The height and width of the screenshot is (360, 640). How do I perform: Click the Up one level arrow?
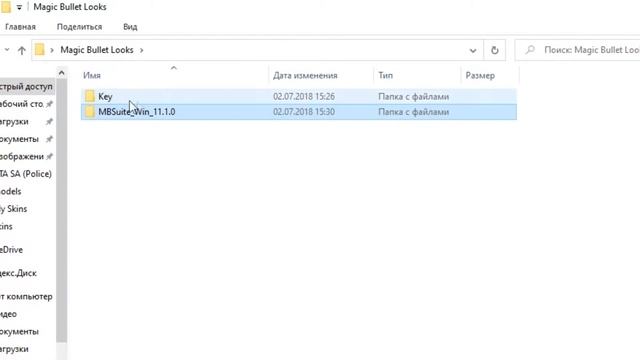pos(22,50)
